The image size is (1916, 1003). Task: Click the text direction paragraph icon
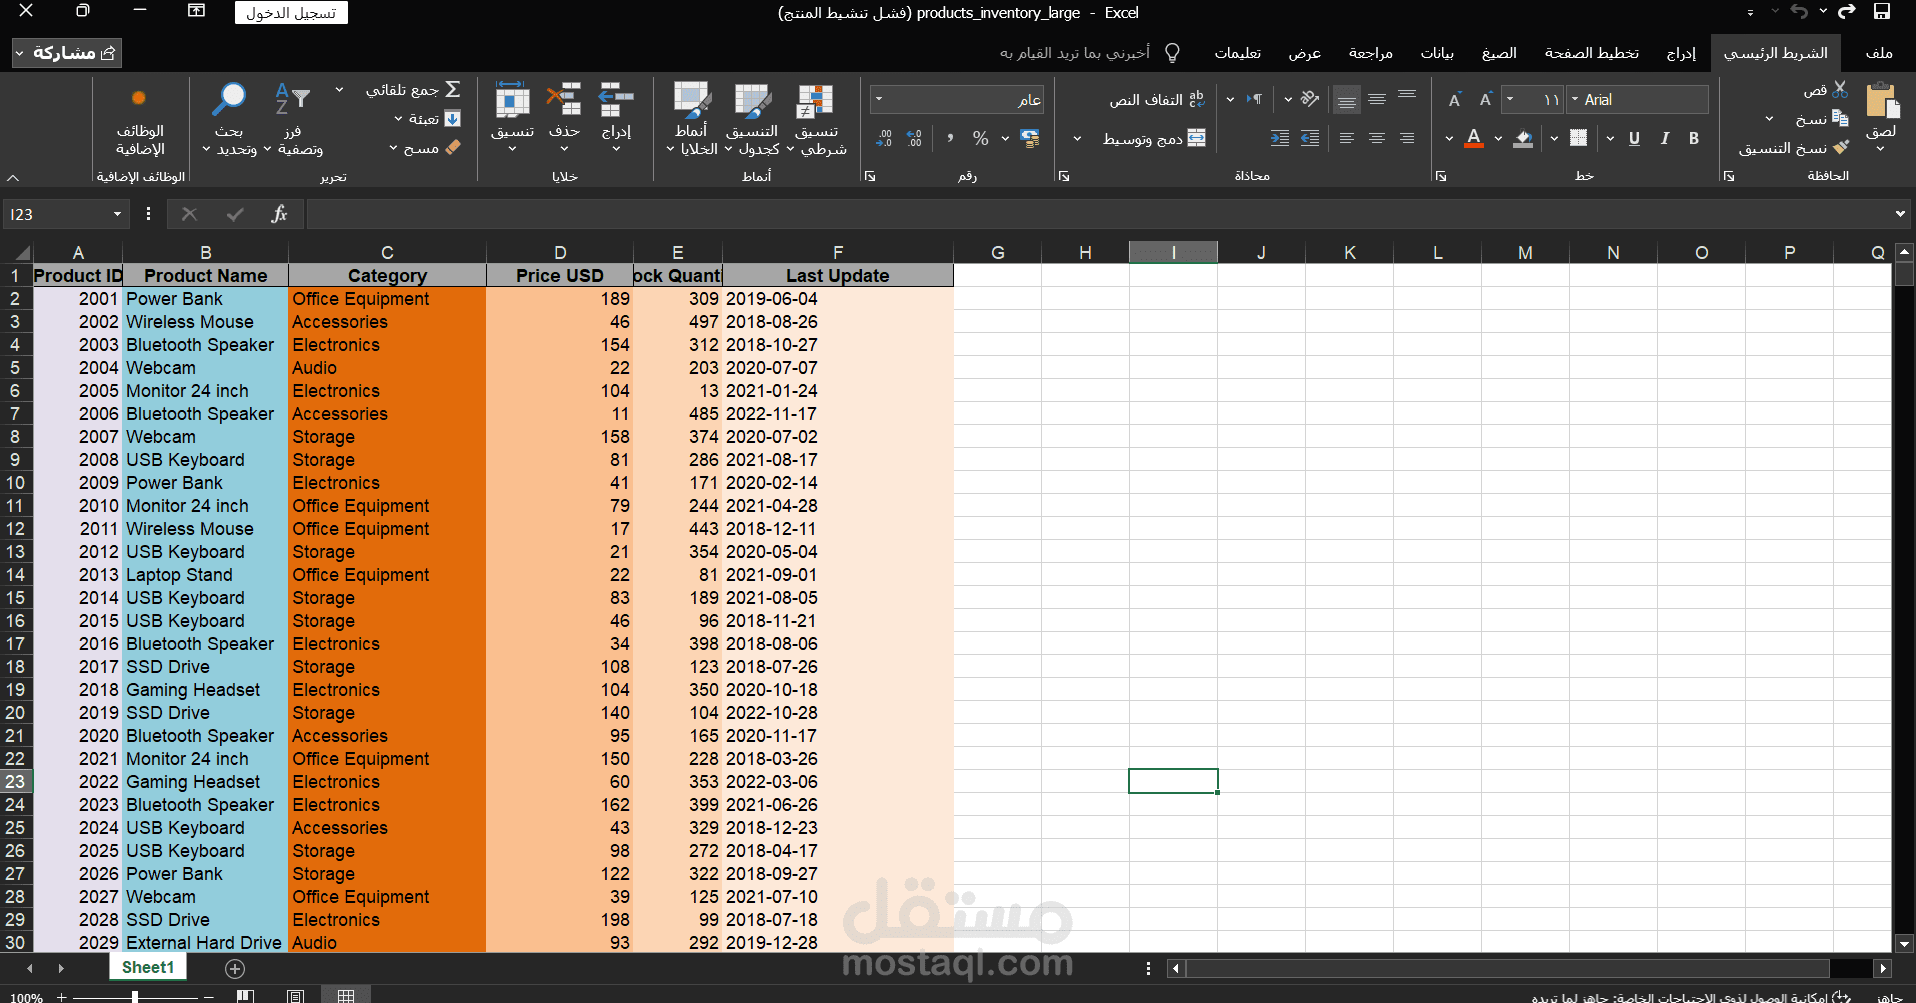(x=1254, y=99)
